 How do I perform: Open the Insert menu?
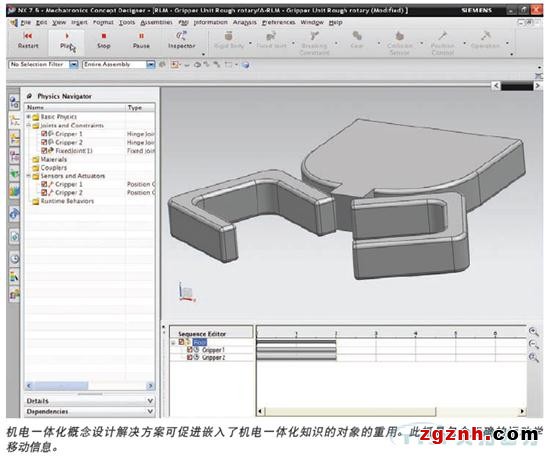pyautogui.click(x=79, y=22)
